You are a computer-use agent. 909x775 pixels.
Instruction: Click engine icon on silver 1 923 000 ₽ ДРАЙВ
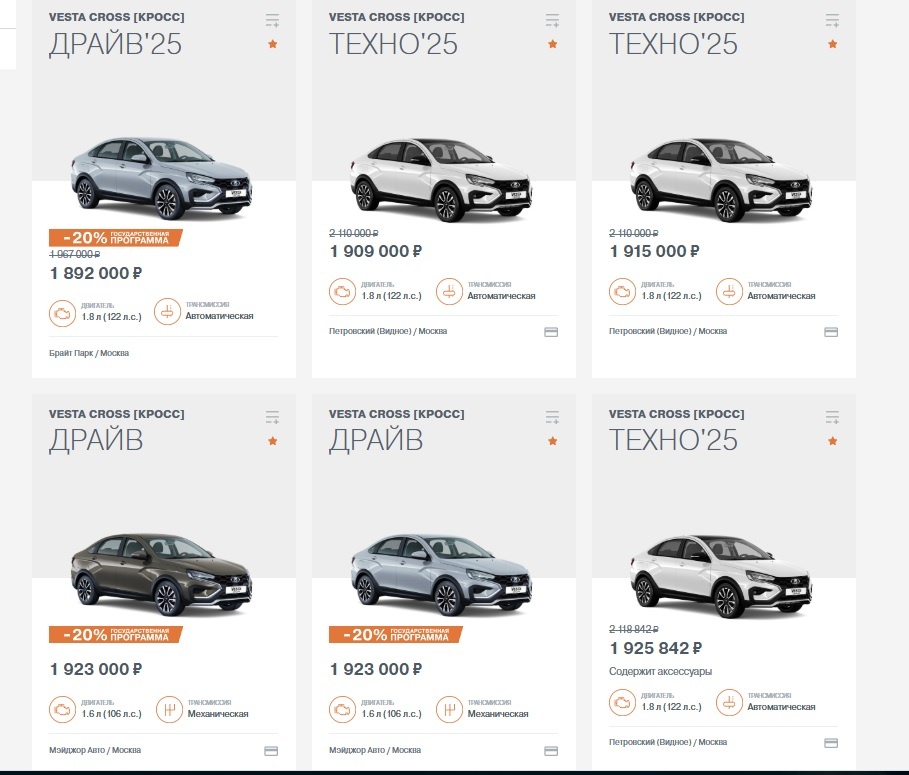(342, 709)
